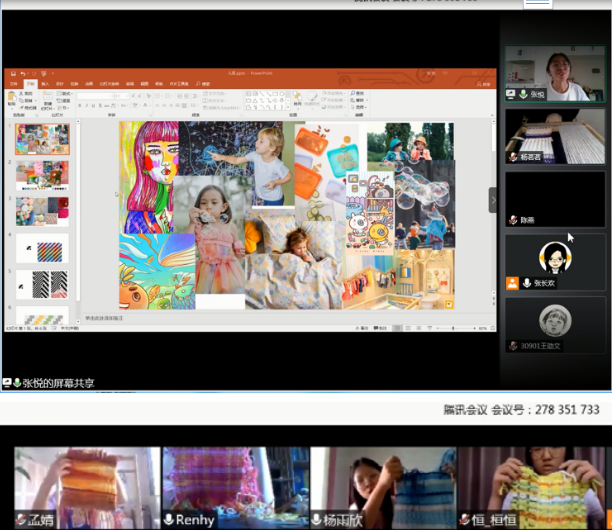Image resolution: width=614 pixels, height=530 pixels.
Task: Click muted mic icon beside 30901王璐文
Action: [513, 346]
